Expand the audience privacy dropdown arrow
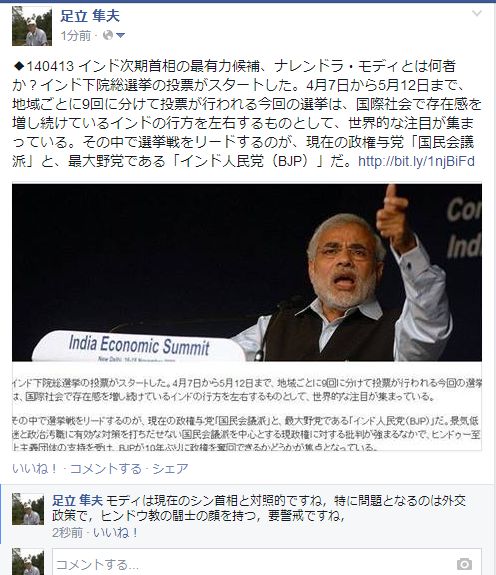Image resolution: width=496 pixels, height=575 pixels. pyautogui.click(x=120, y=36)
